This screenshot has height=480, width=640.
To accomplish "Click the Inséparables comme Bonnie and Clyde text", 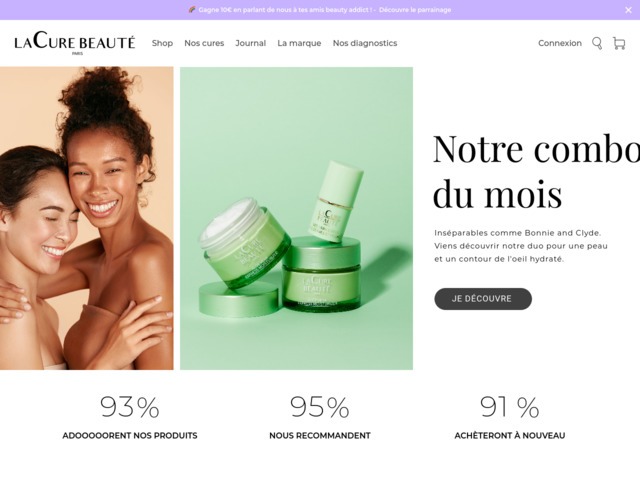I will [518, 233].
